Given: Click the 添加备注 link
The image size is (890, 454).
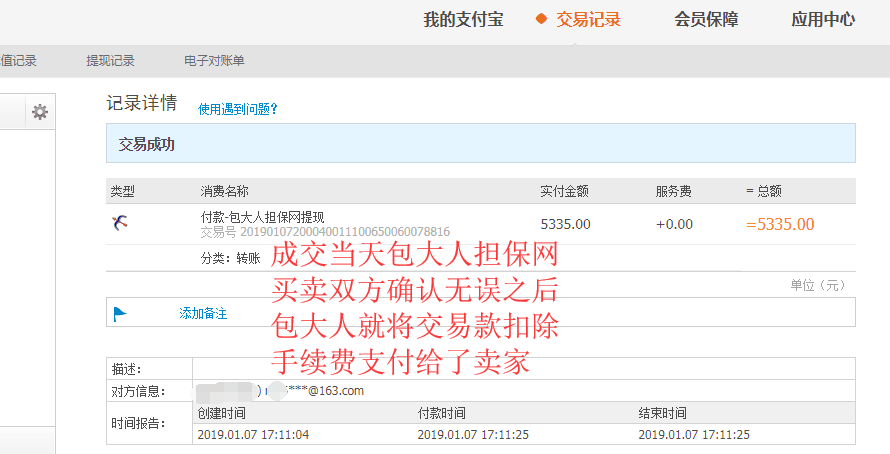Looking at the screenshot, I should [x=203, y=314].
